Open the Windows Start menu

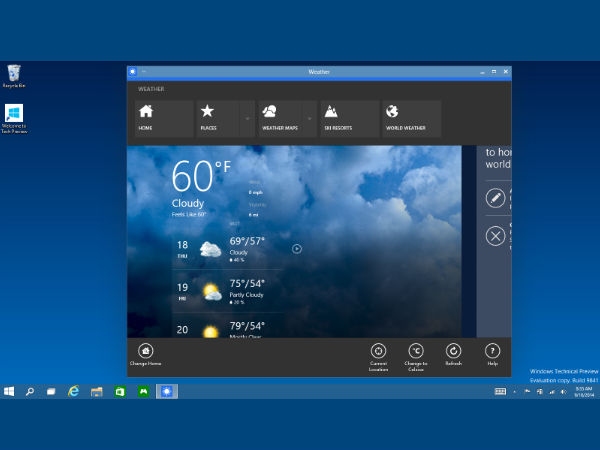point(9,391)
